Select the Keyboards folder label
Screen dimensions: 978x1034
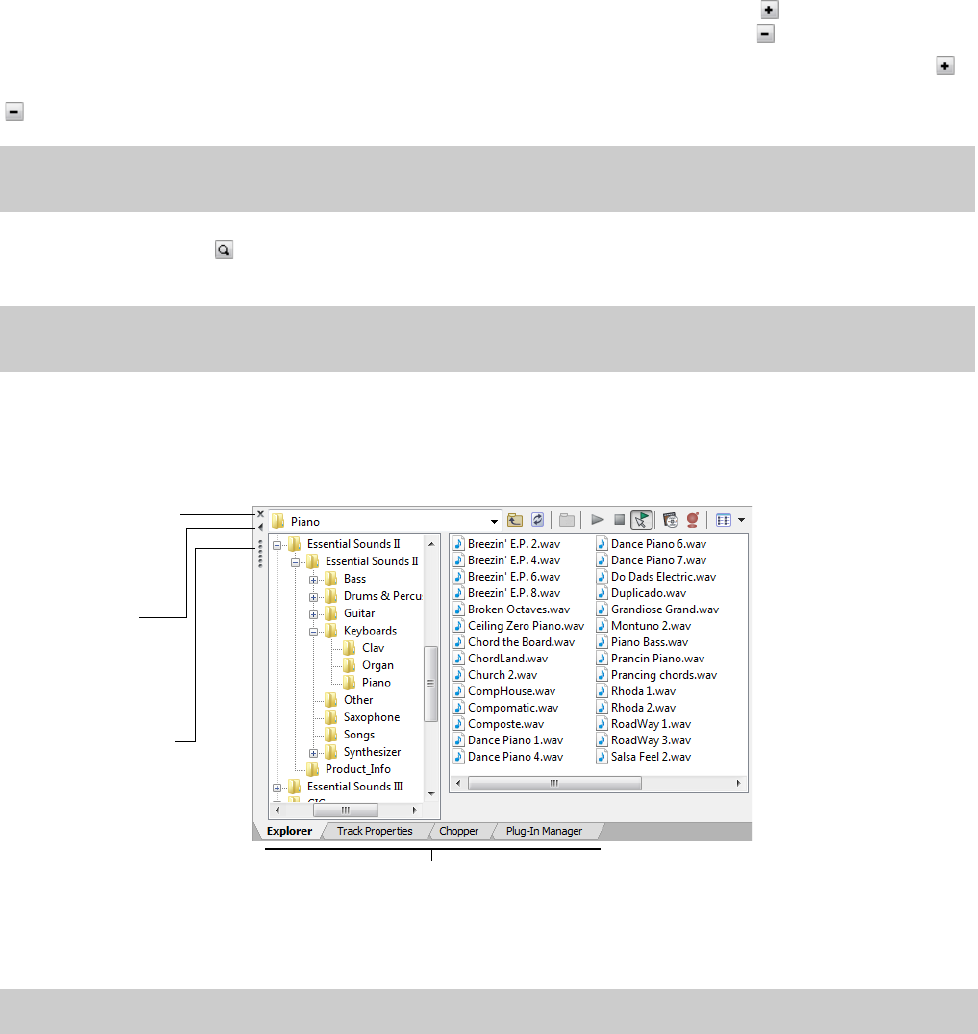[371, 630]
